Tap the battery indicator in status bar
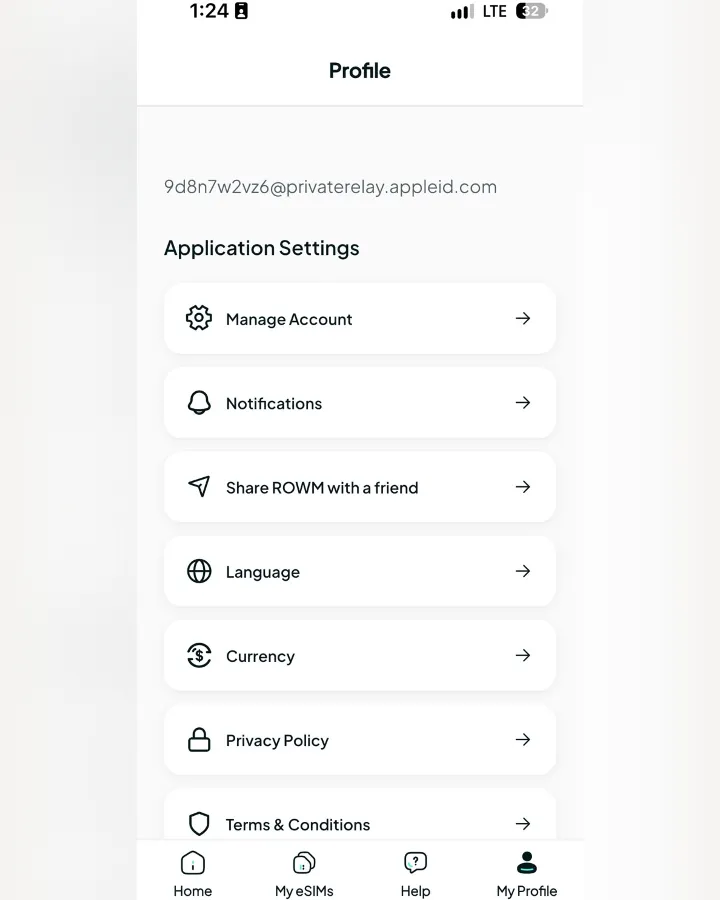720x900 pixels. [x=531, y=11]
